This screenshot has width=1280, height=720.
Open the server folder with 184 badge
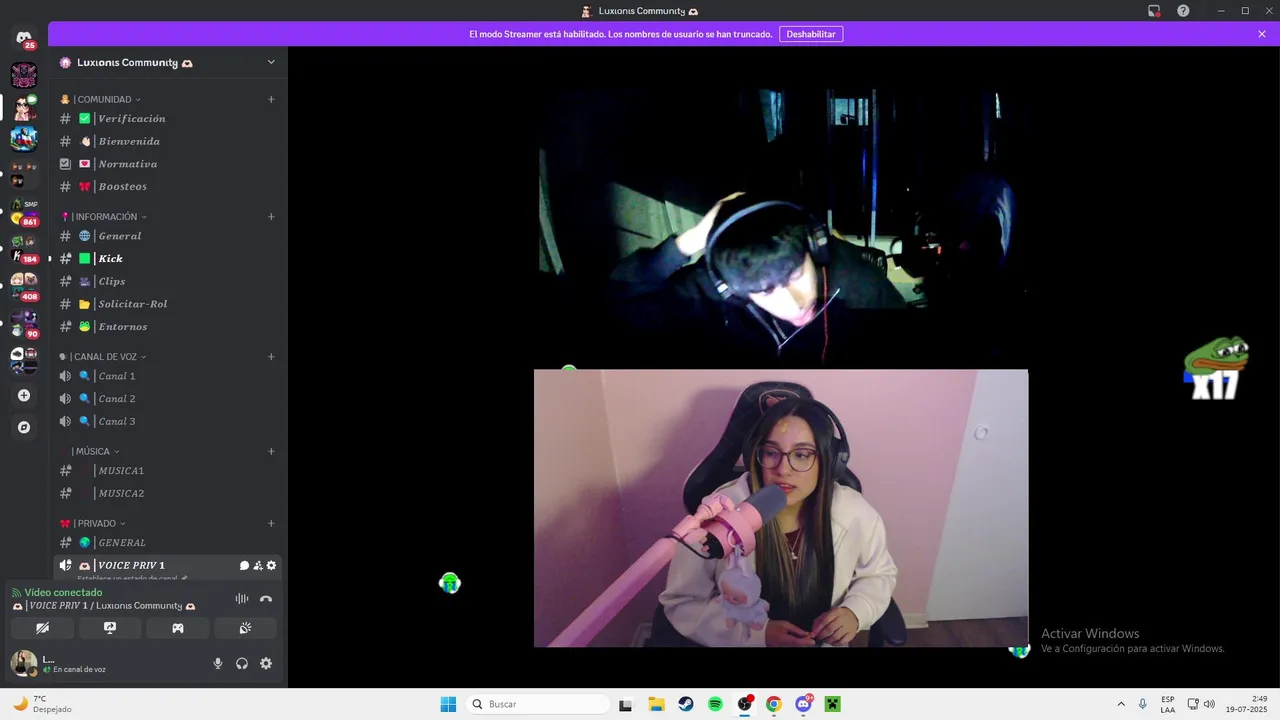point(24,249)
